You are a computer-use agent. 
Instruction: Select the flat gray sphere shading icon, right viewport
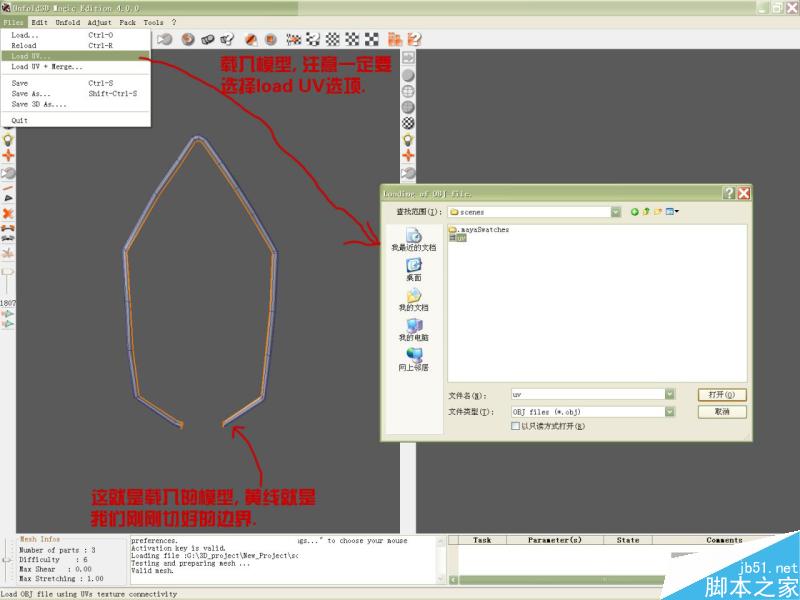(408, 76)
